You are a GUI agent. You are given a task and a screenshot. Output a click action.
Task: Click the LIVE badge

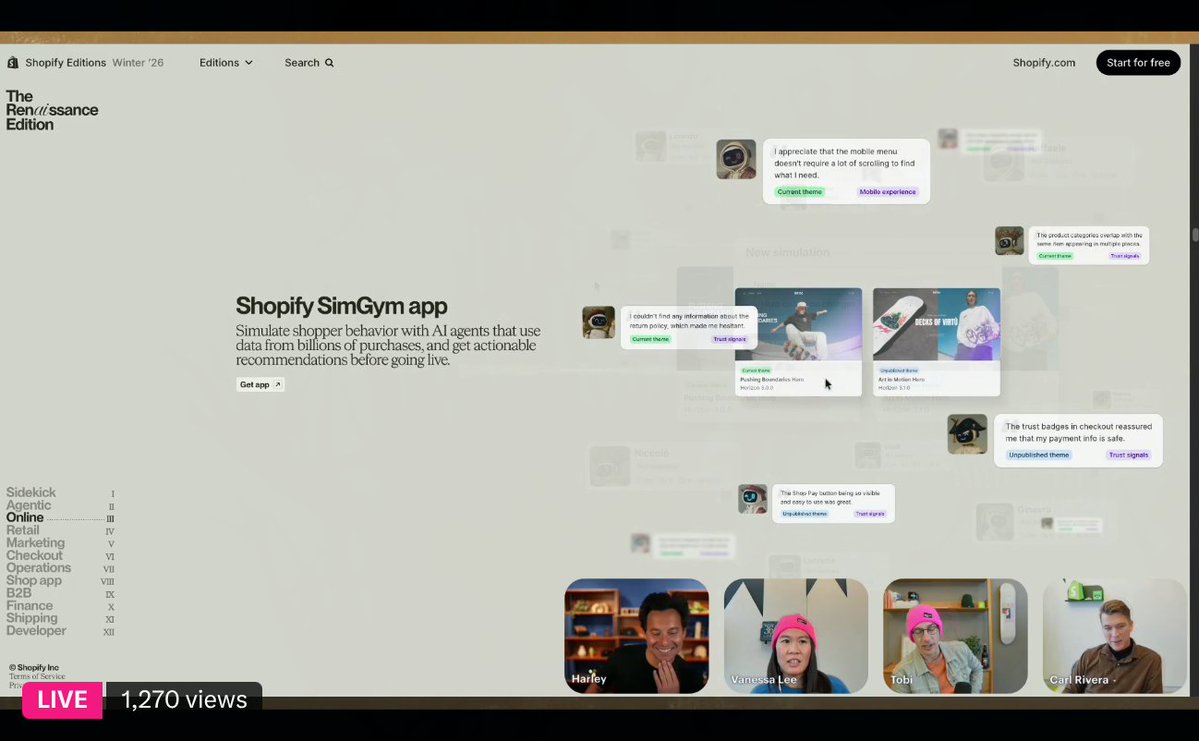pyautogui.click(x=62, y=700)
